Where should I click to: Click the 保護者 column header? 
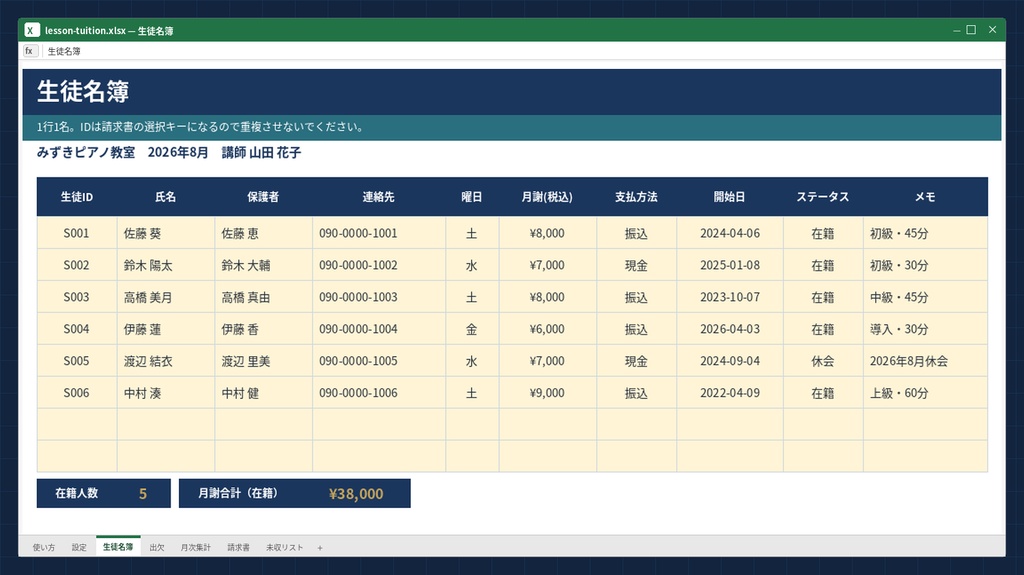click(263, 197)
